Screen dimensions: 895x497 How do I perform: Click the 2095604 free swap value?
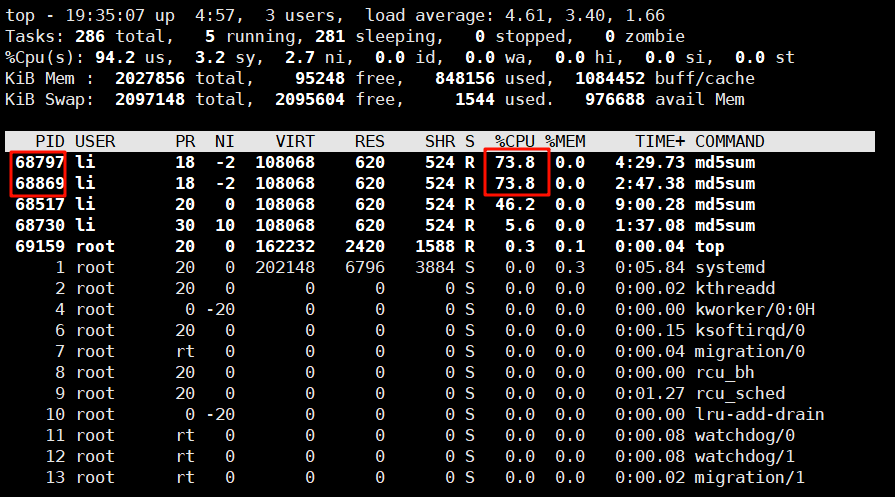pyautogui.click(x=310, y=100)
